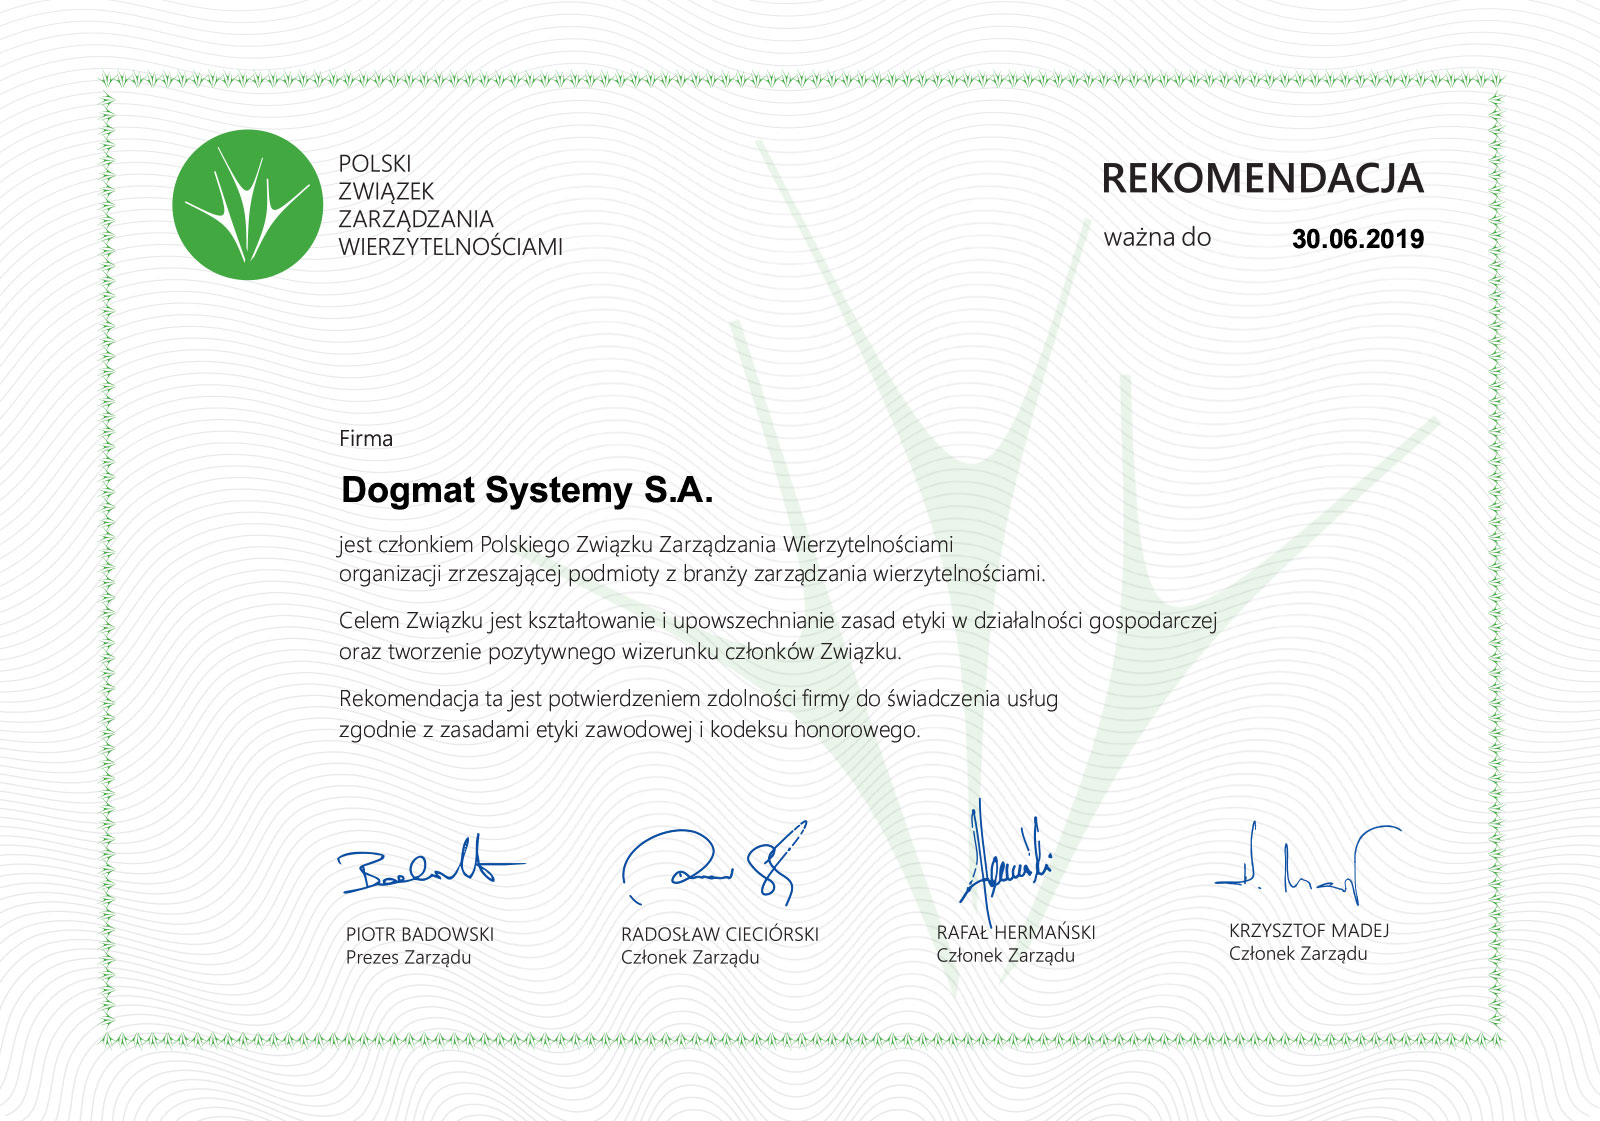Click Krzysztof Madej's signature

pos(1308,865)
